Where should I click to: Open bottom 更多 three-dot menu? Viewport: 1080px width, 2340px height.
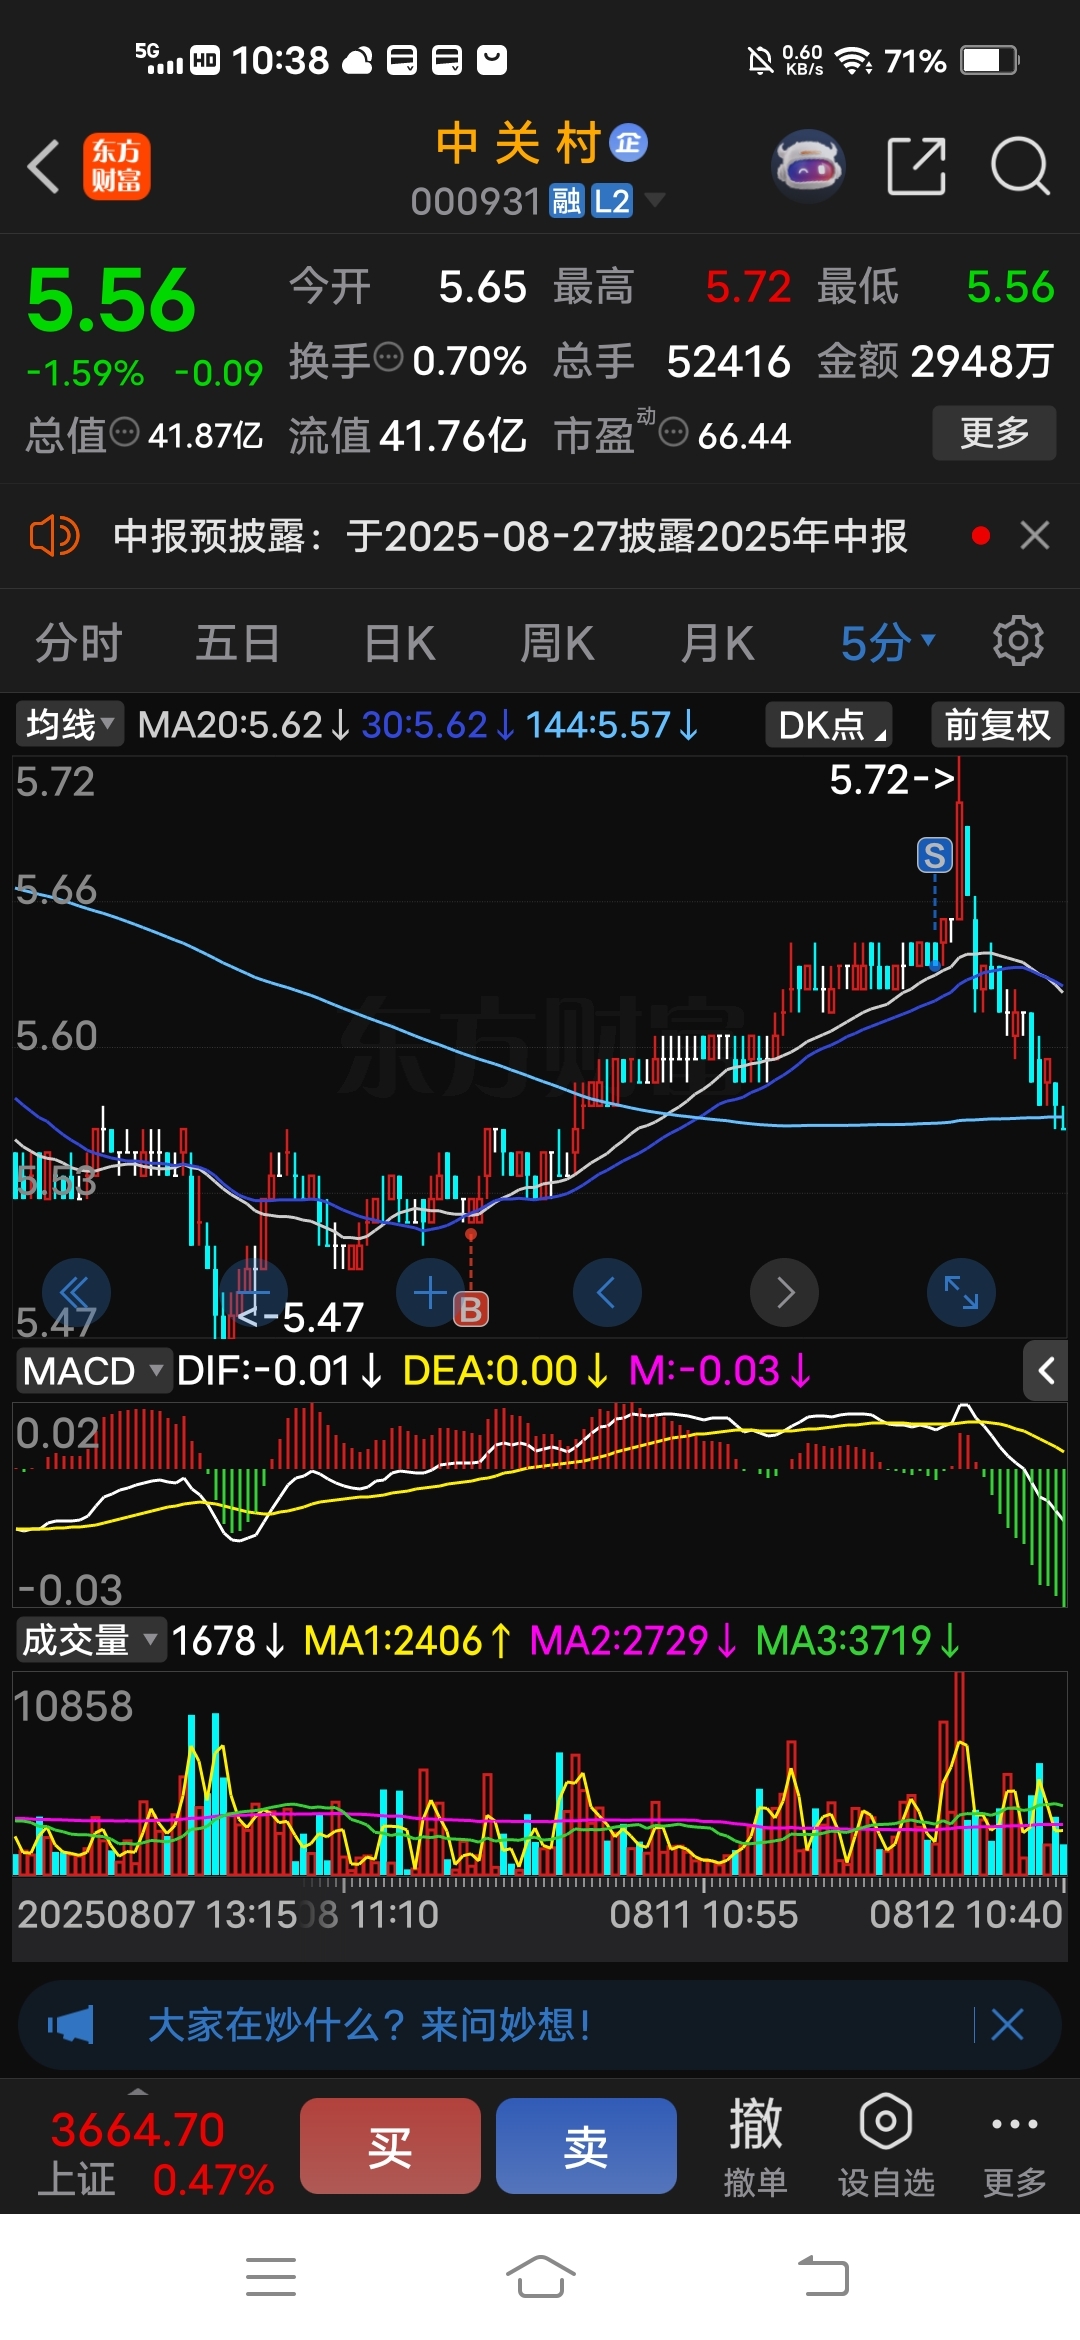tap(1015, 2146)
